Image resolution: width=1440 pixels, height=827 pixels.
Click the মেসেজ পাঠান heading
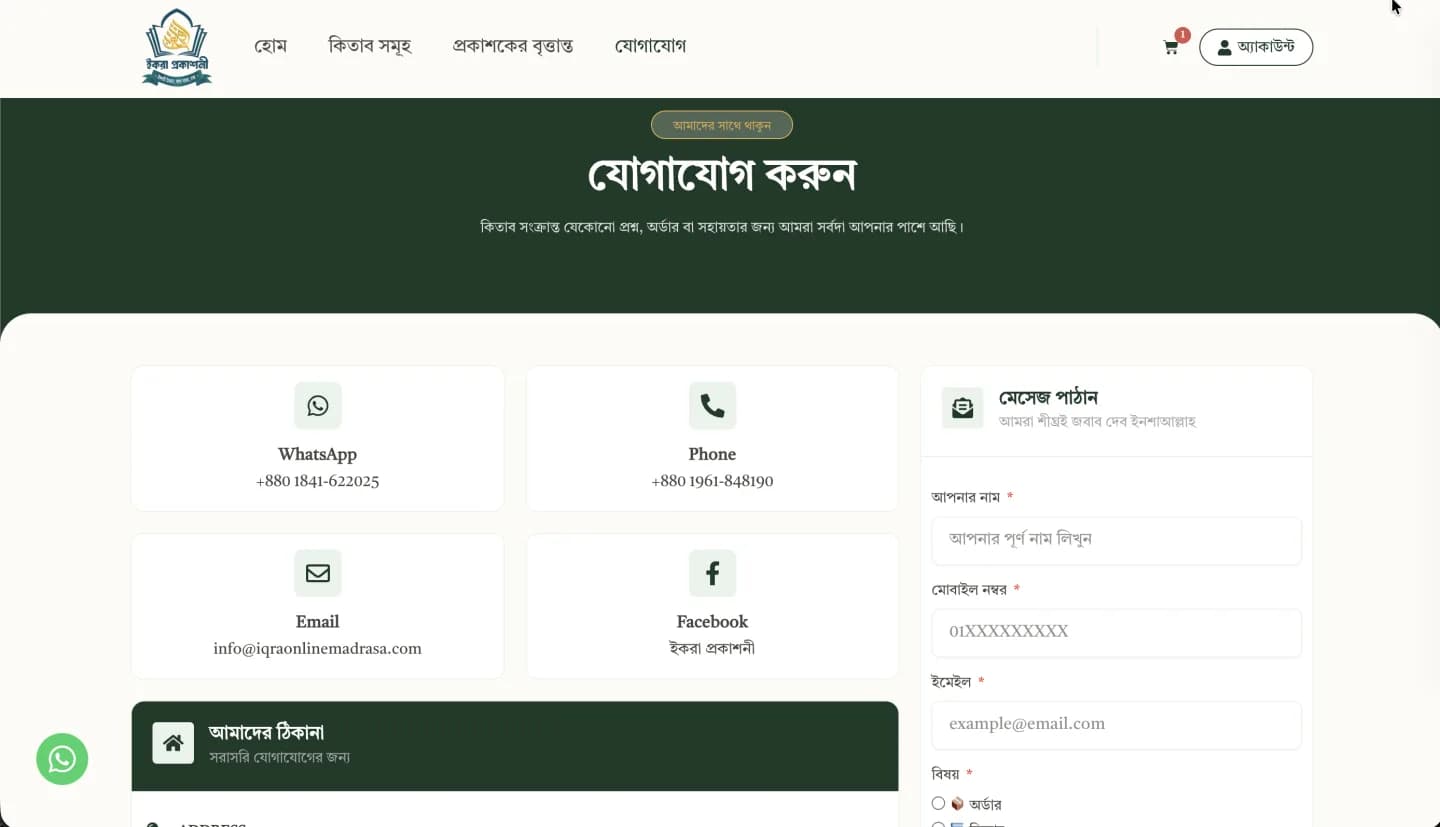[1049, 398]
